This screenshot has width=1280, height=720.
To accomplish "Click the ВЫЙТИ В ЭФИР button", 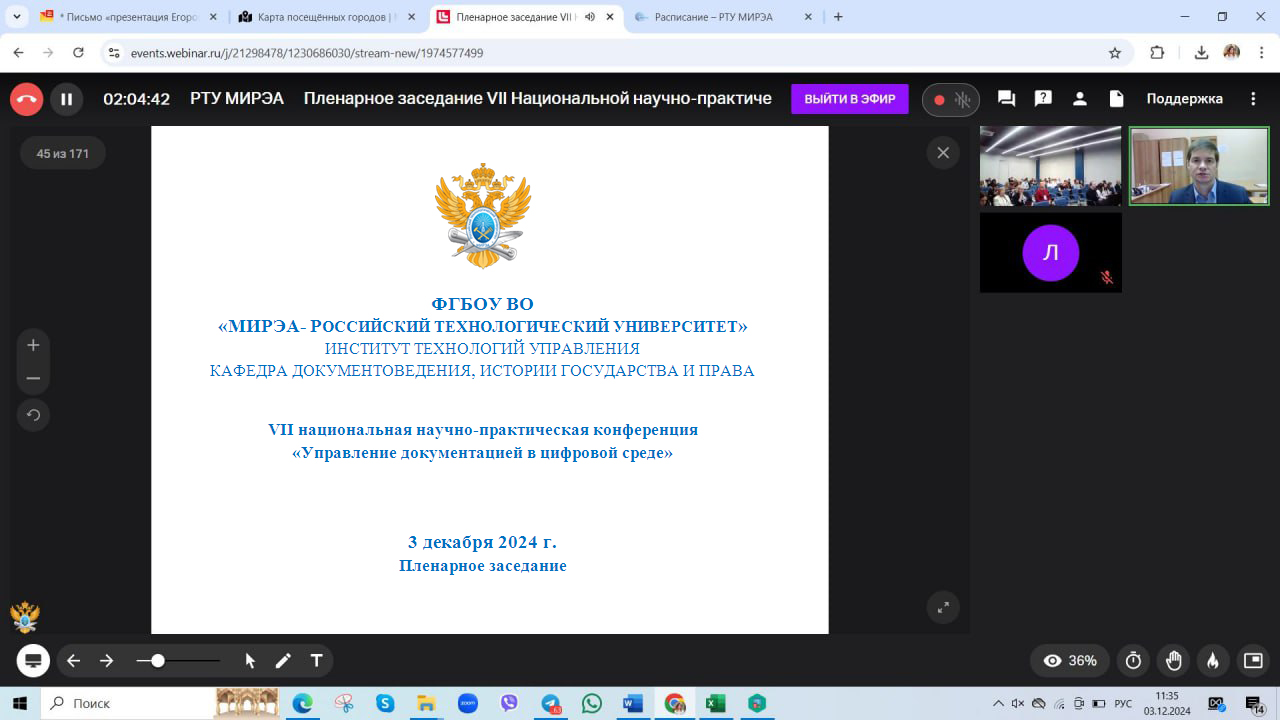I will click(850, 99).
